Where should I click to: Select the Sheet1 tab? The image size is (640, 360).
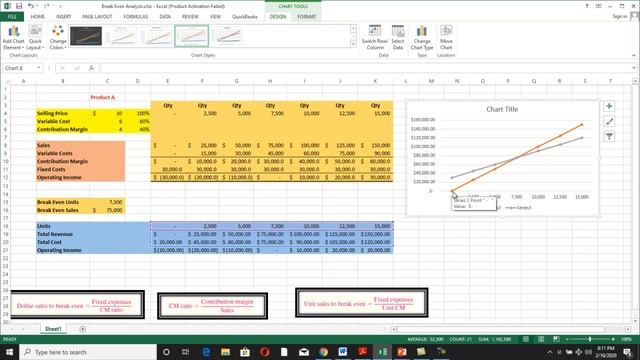[x=53, y=329]
